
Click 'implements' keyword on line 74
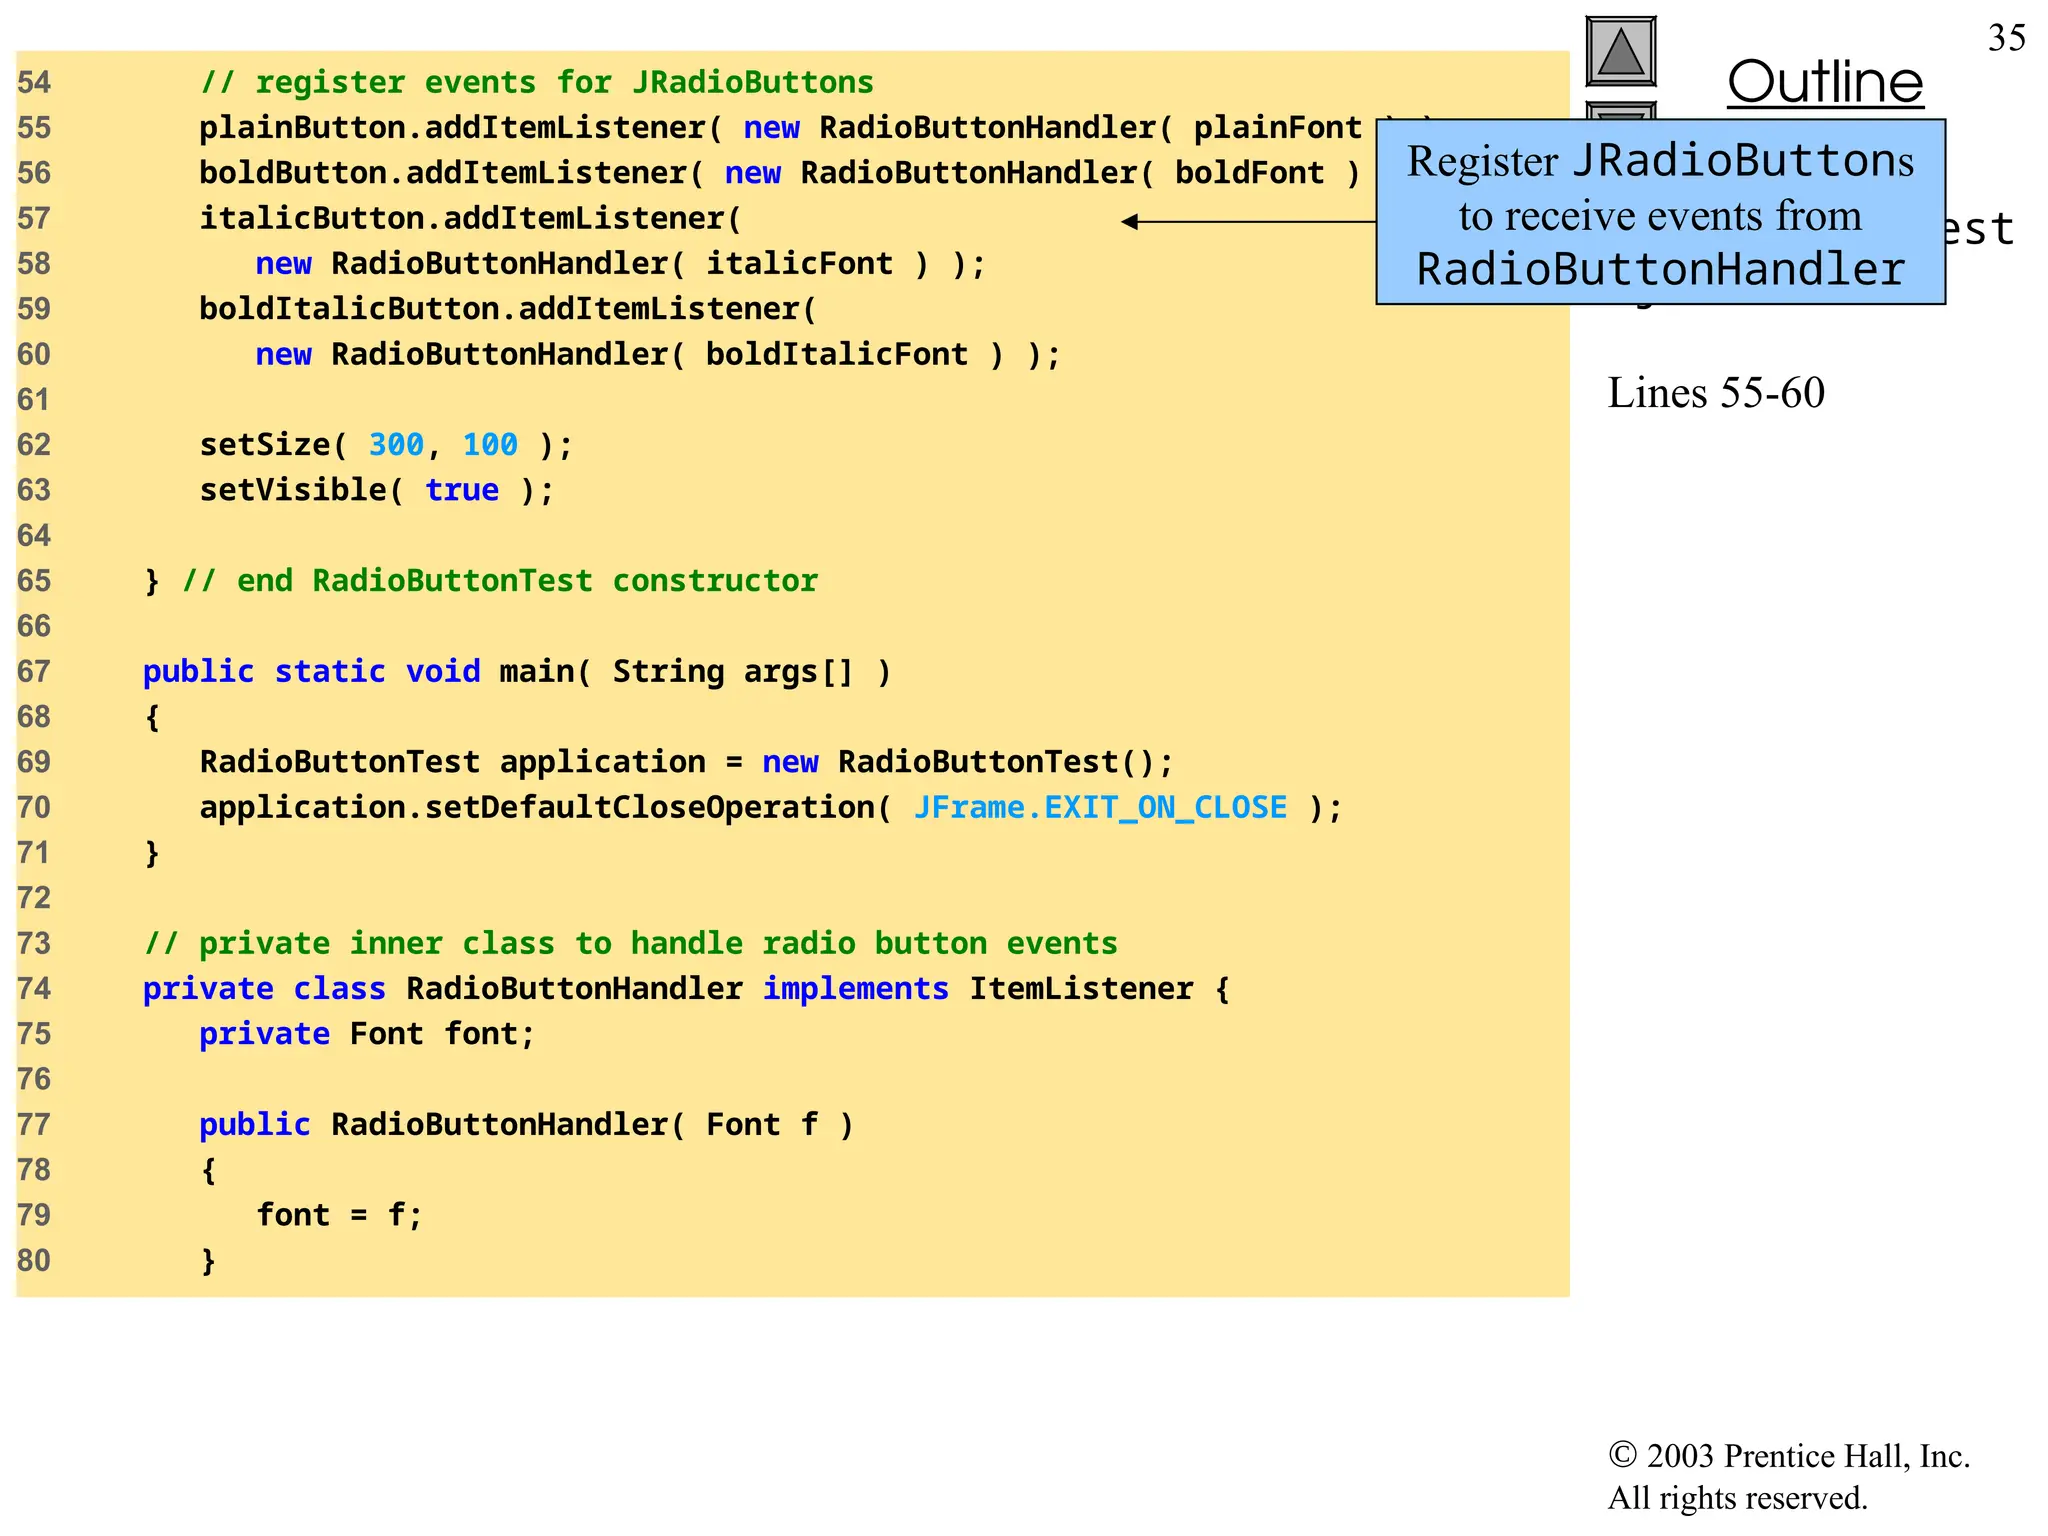855,989
